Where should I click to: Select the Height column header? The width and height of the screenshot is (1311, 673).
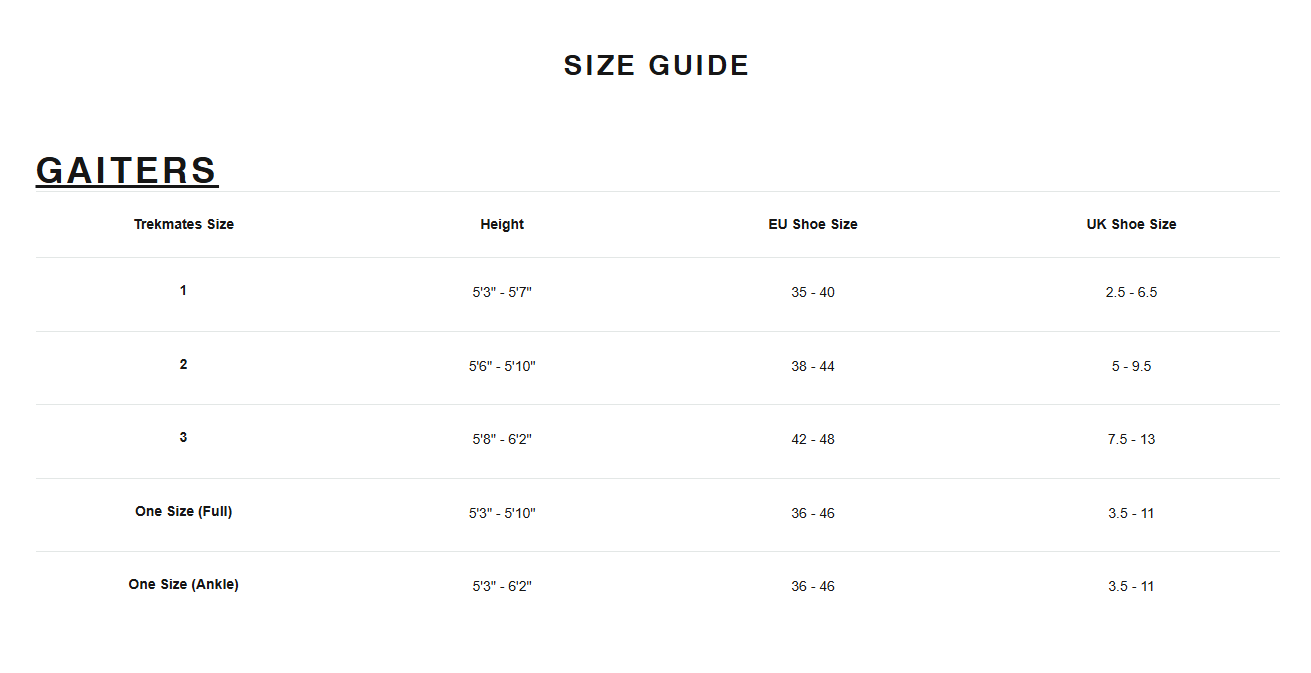(502, 224)
